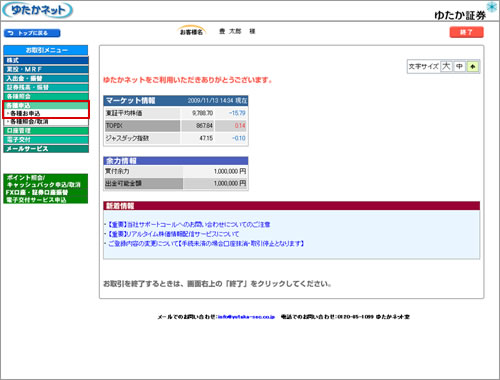The height and width of the screenshot is (380, 500).
Task: Collapse the 各種申込 menu section
Action: coord(46,105)
